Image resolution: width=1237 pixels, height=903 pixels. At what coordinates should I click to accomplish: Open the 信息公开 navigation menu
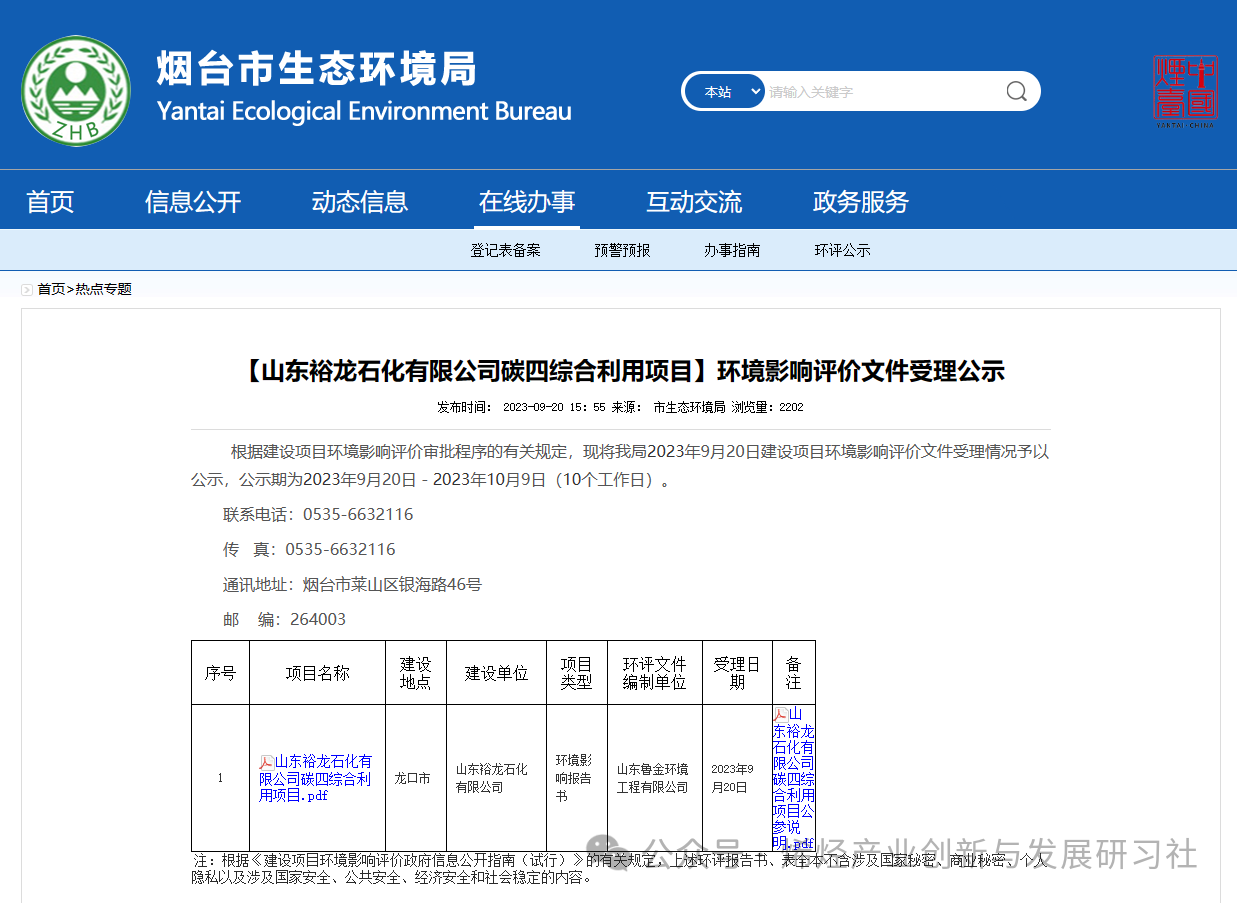click(193, 202)
